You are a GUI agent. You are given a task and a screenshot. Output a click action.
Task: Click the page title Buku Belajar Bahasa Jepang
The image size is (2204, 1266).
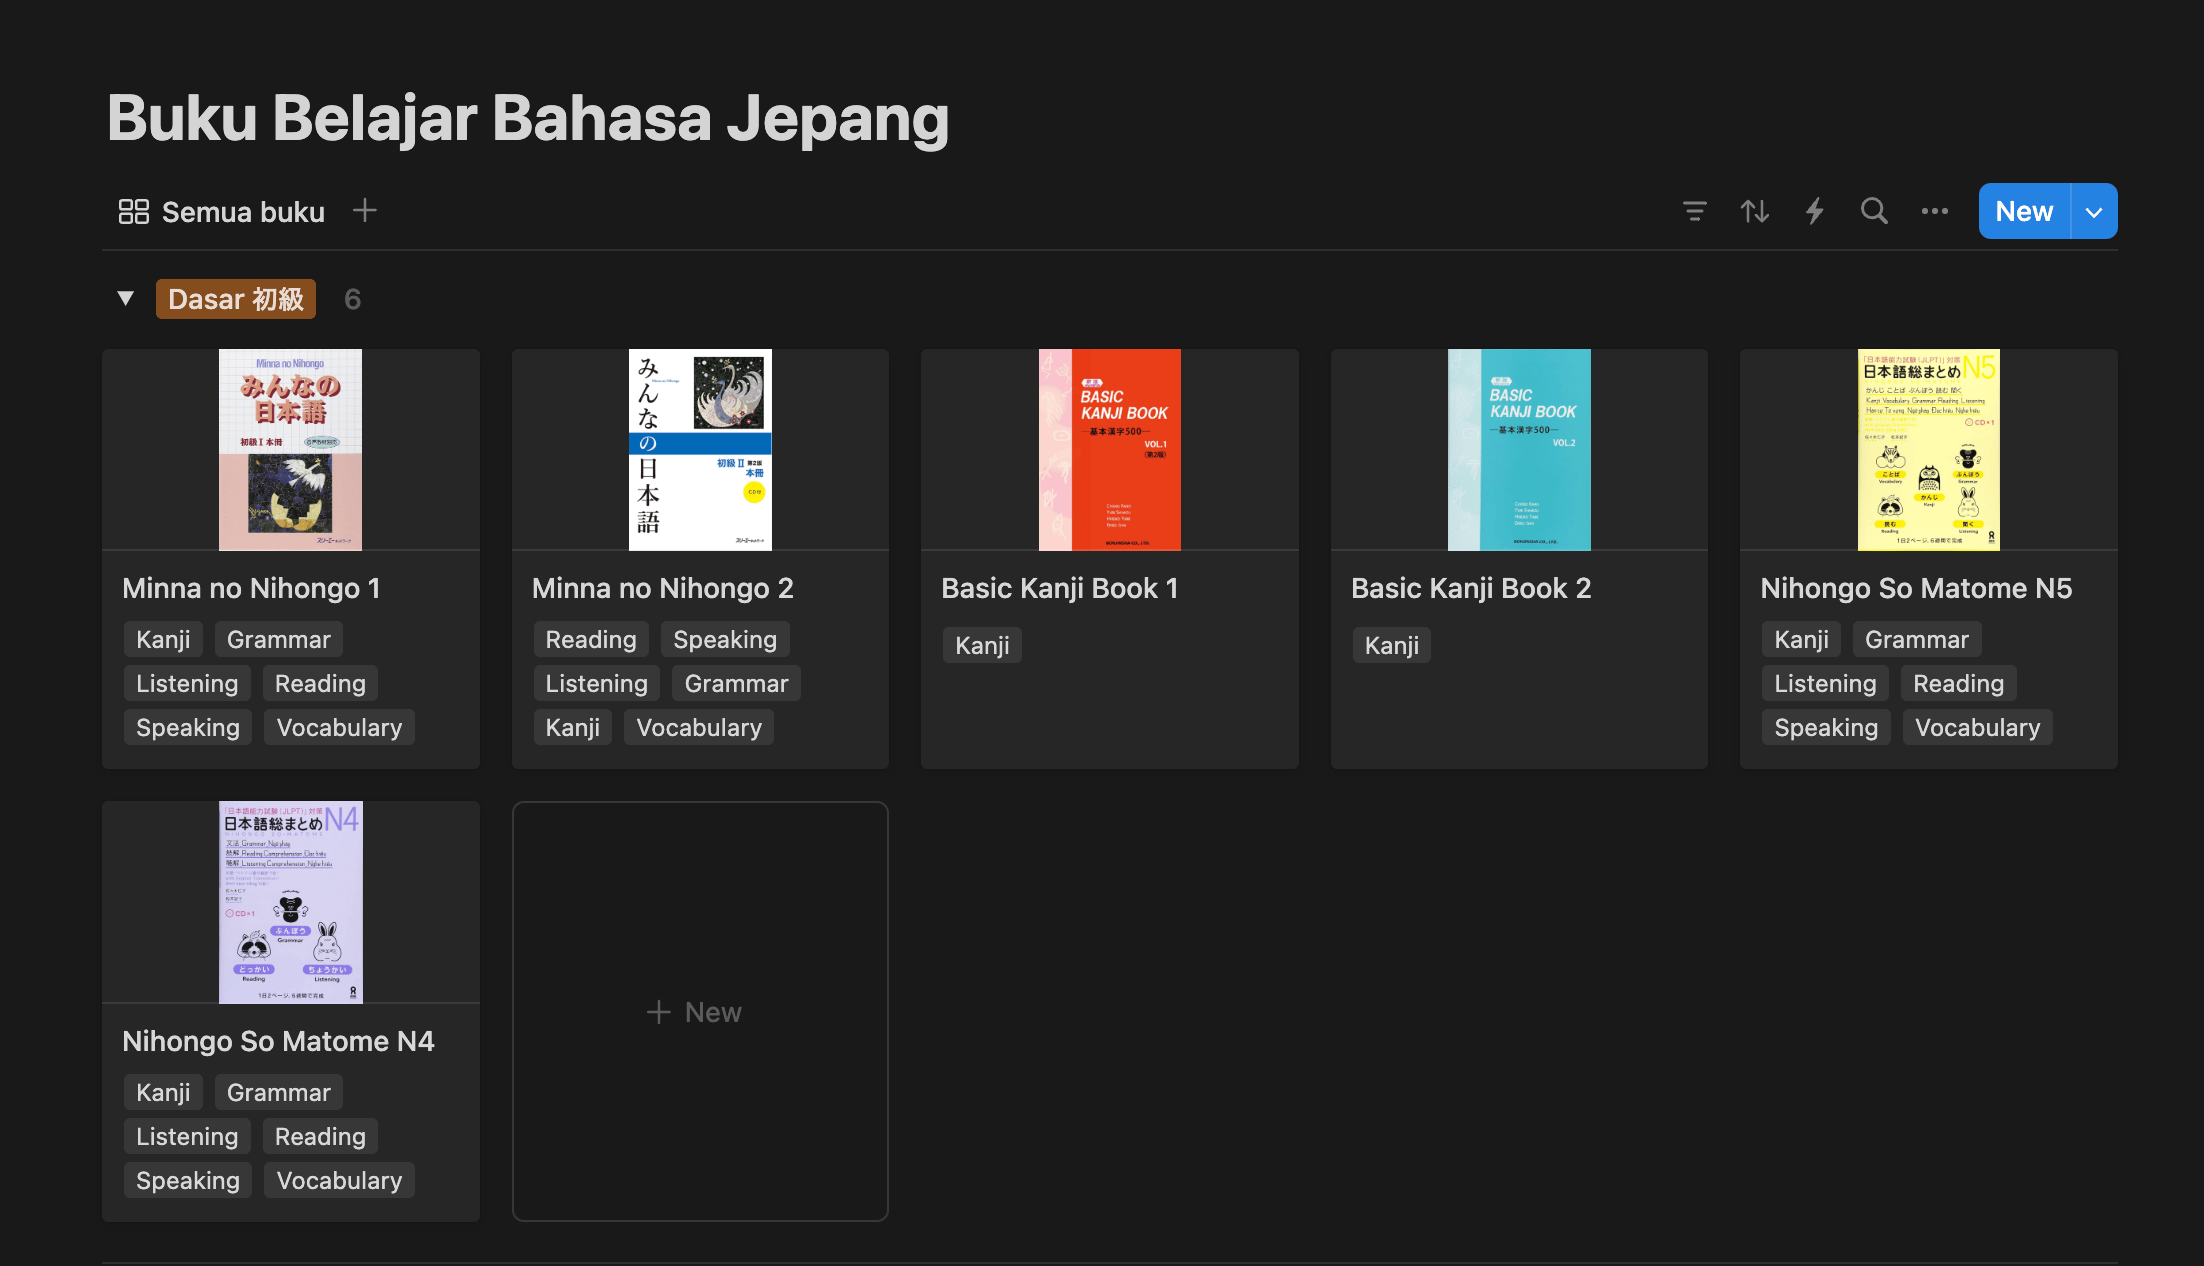(528, 118)
